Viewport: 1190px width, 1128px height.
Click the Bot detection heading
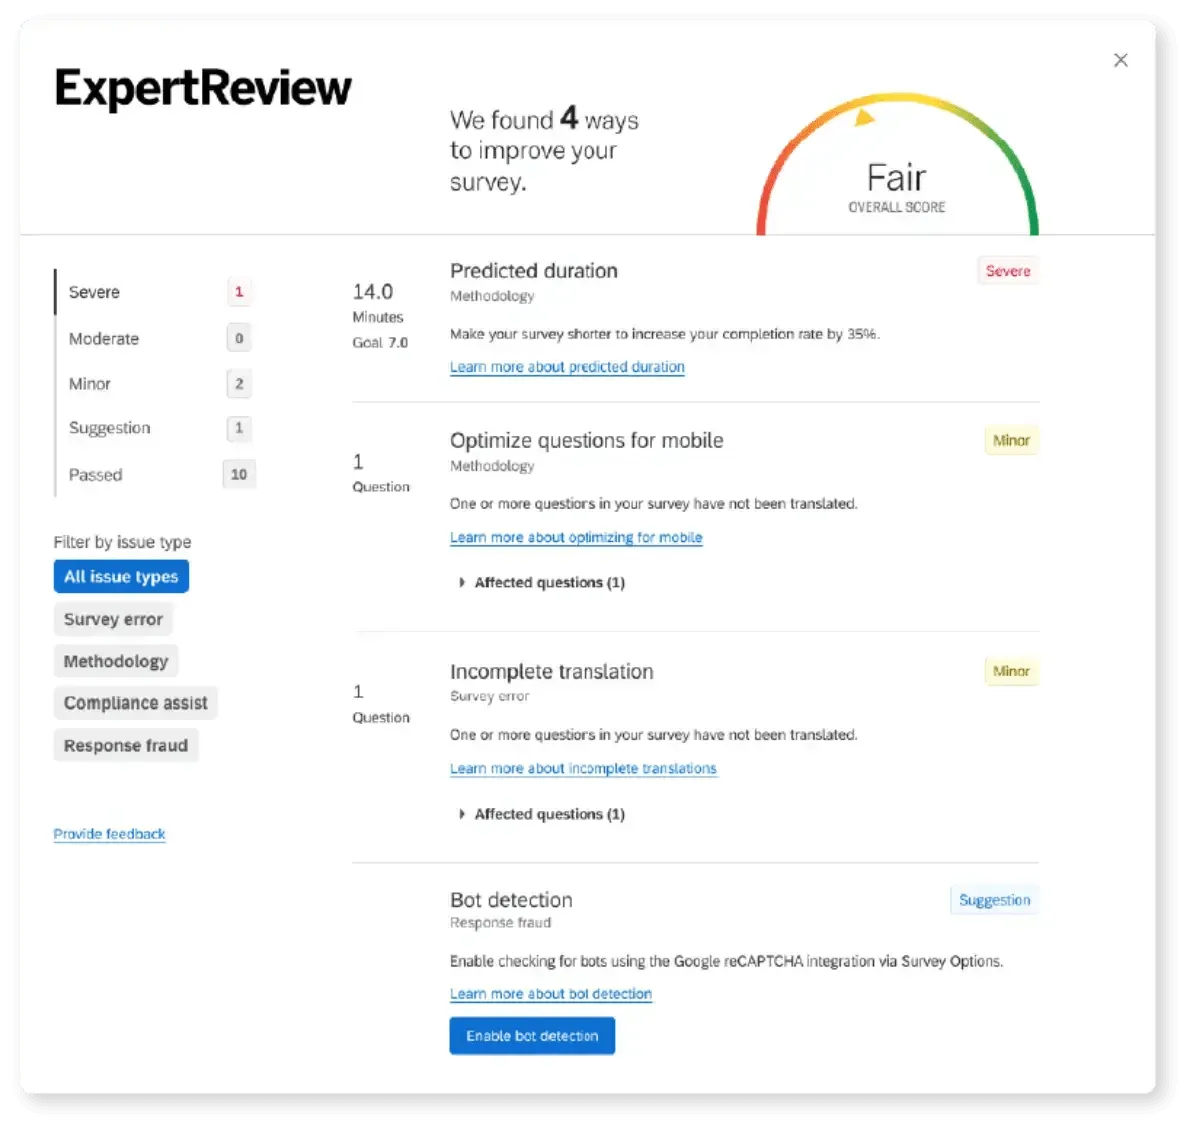(512, 900)
